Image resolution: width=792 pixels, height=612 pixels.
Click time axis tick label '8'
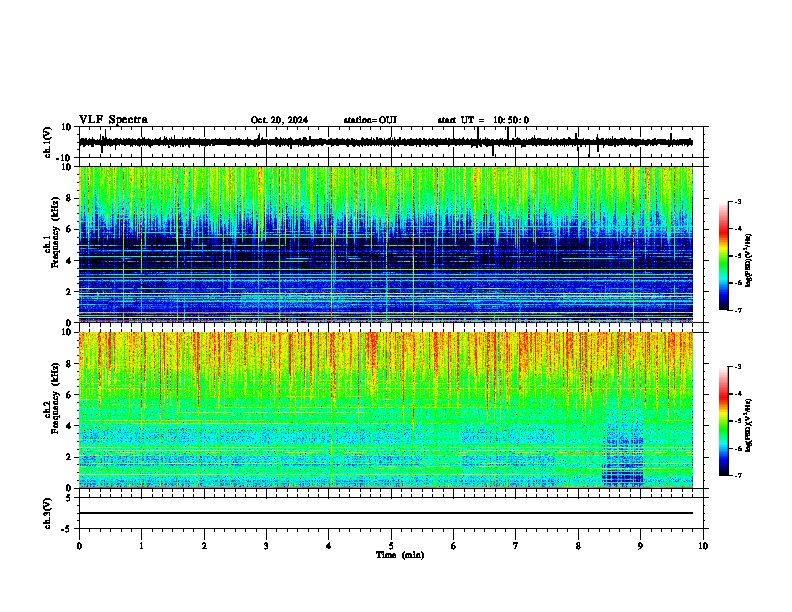tap(578, 545)
